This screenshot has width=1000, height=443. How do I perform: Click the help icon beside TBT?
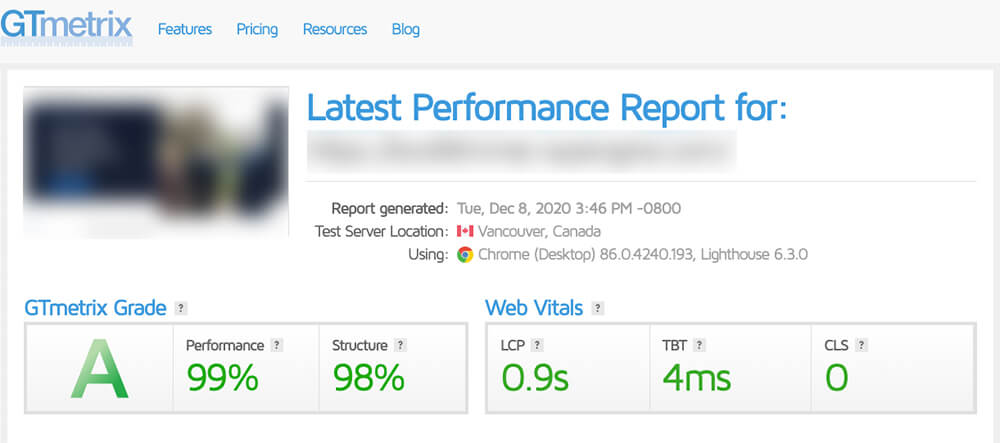pos(699,345)
